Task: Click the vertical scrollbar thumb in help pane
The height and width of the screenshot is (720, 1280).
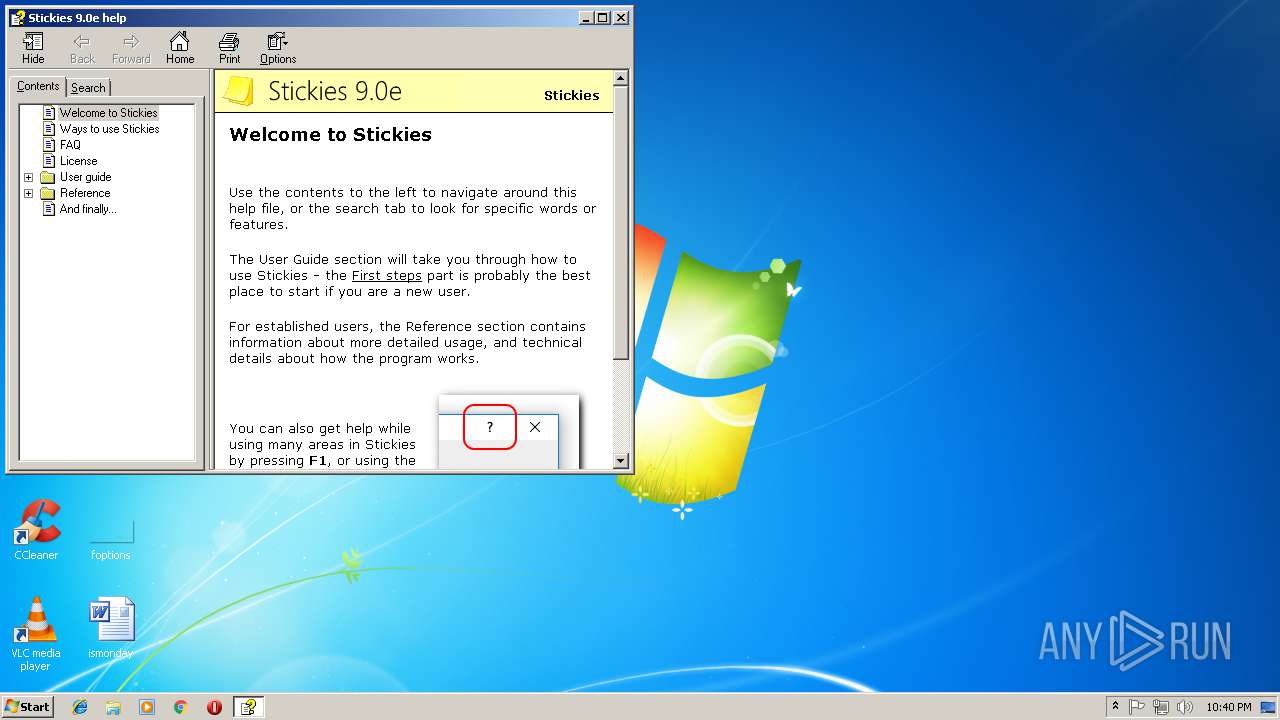Action: [x=621, y=223]
